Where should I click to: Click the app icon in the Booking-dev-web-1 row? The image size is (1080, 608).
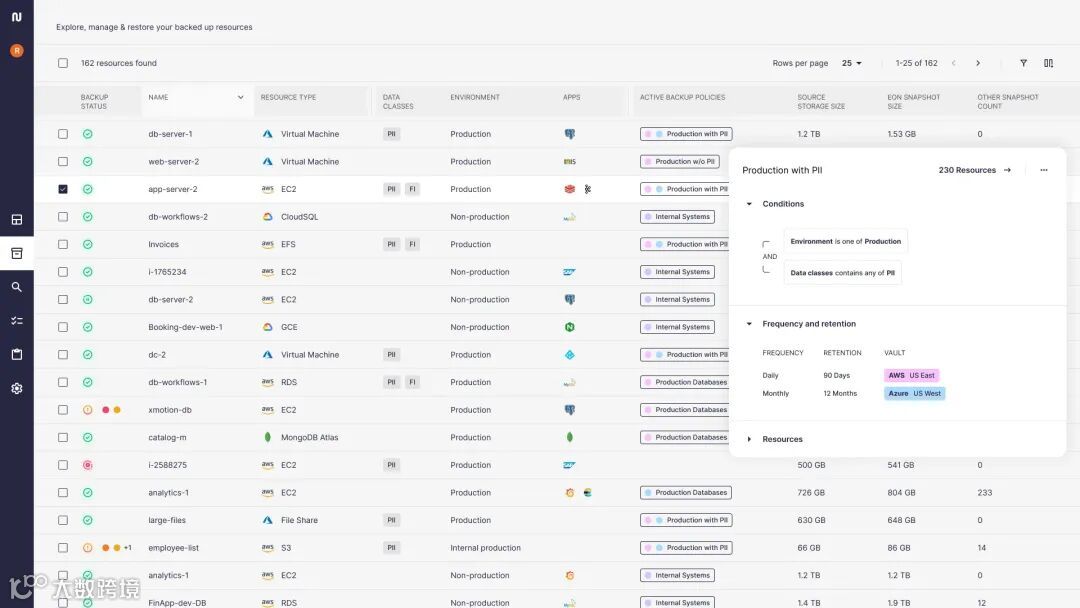570,327
